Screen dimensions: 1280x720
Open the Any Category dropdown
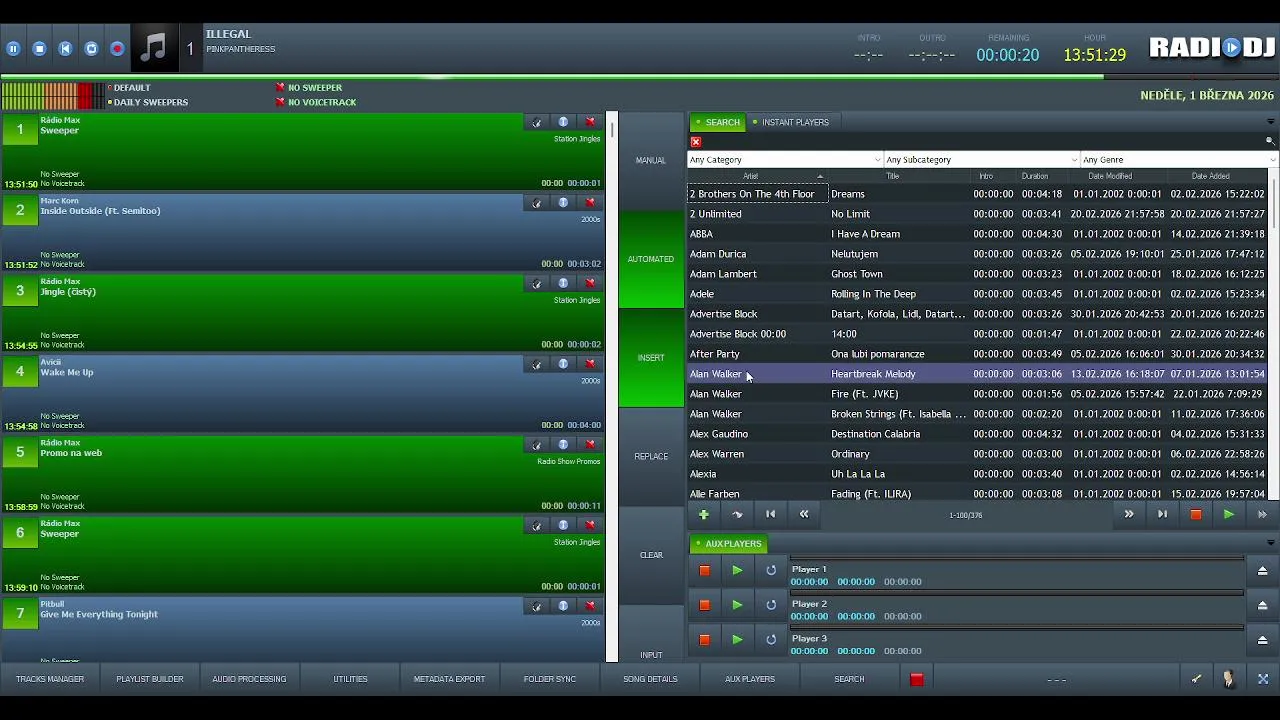coord(785,160)
